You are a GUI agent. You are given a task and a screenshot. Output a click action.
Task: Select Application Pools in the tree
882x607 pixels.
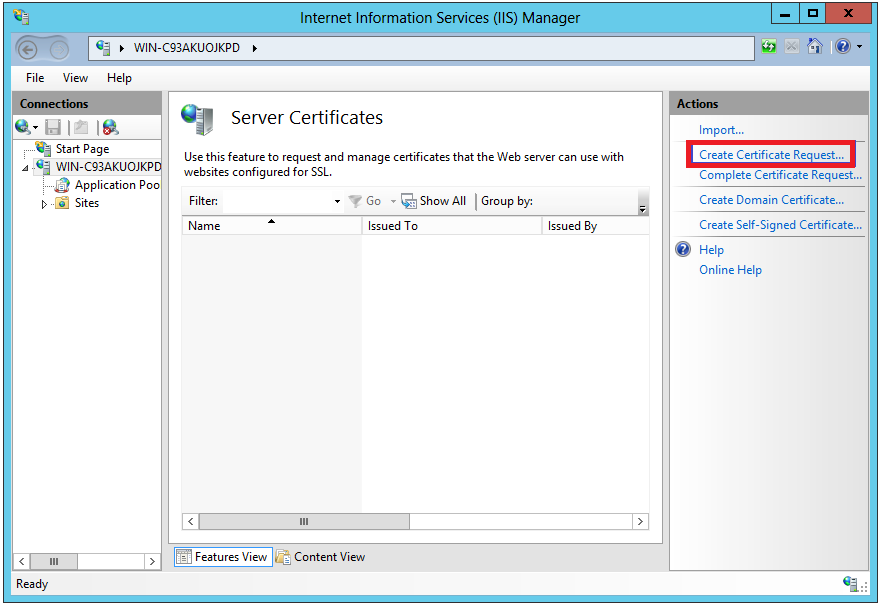pos(105,184)
